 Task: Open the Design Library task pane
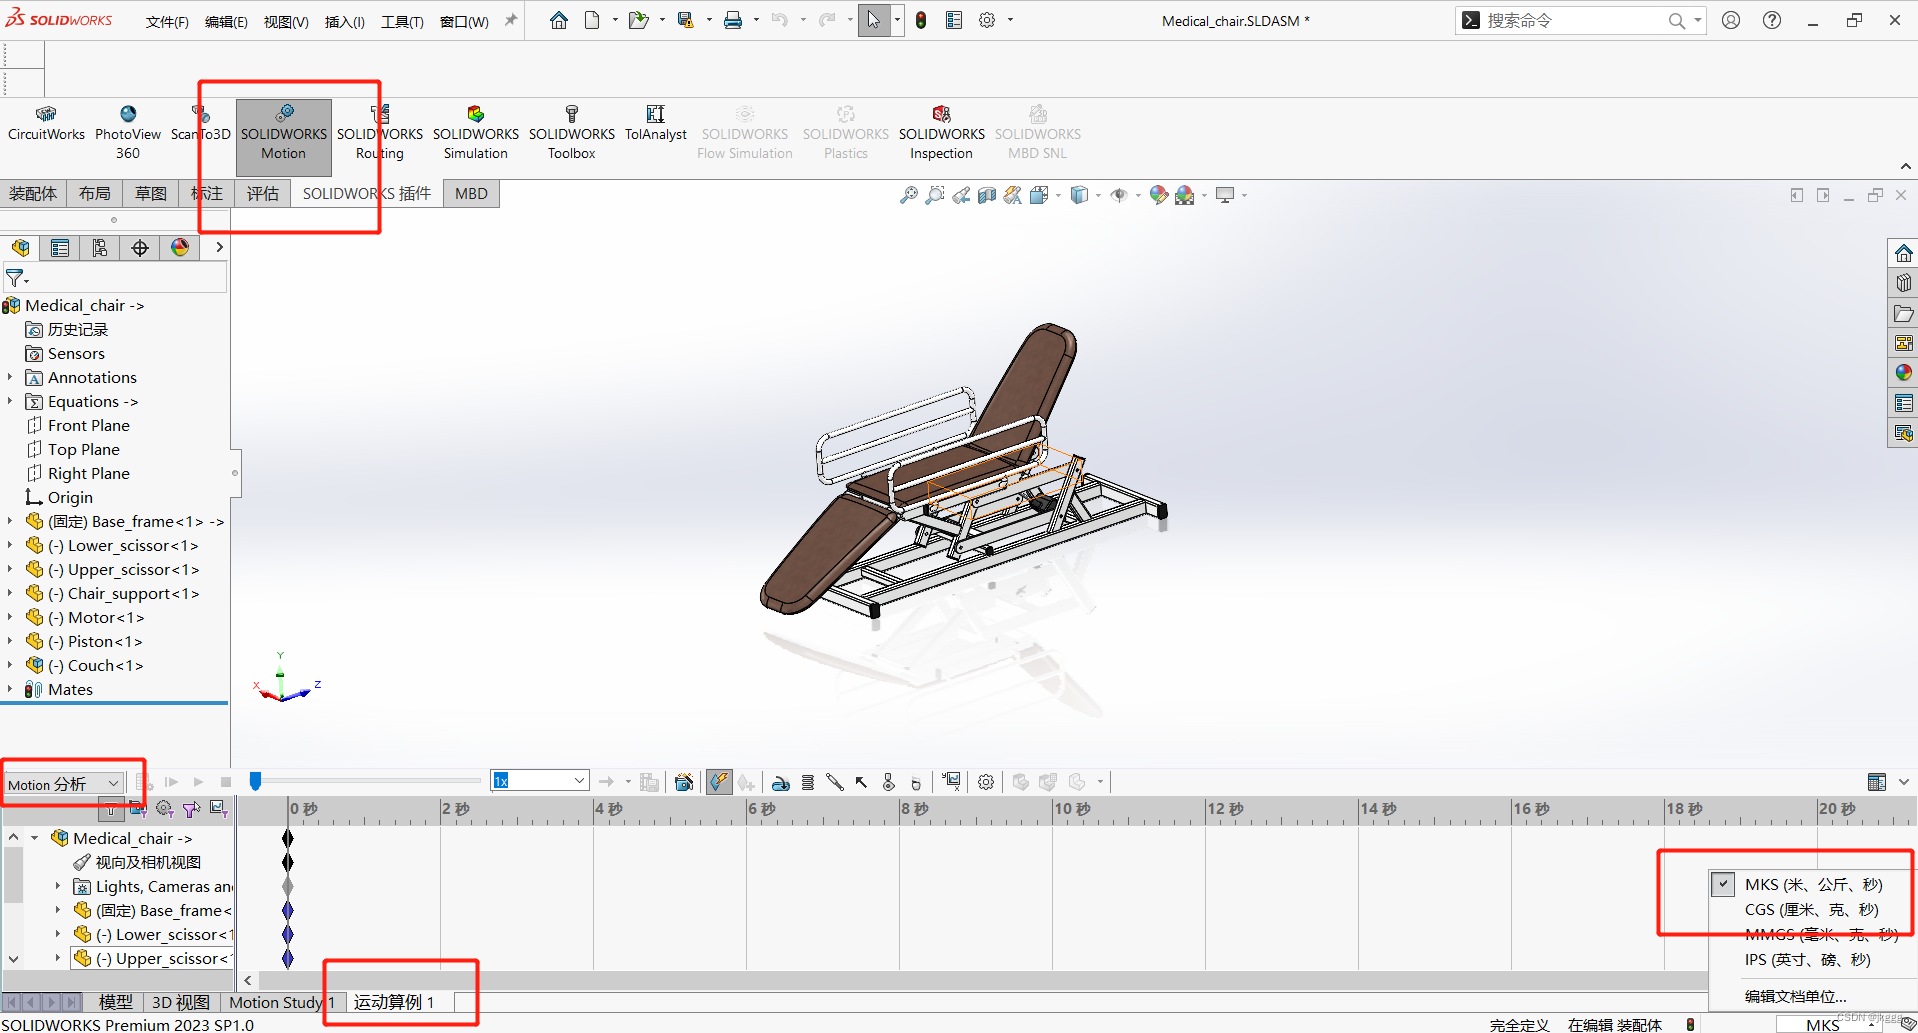pyautogui.click(x=1903, y=283)
